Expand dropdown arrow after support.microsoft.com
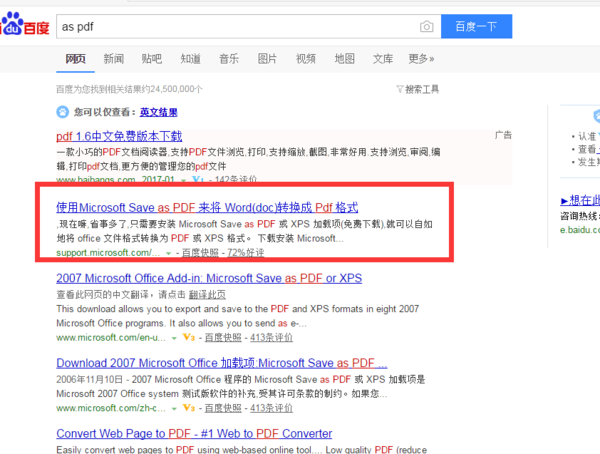This screenshot has width=600, height=454. [168, 253]
